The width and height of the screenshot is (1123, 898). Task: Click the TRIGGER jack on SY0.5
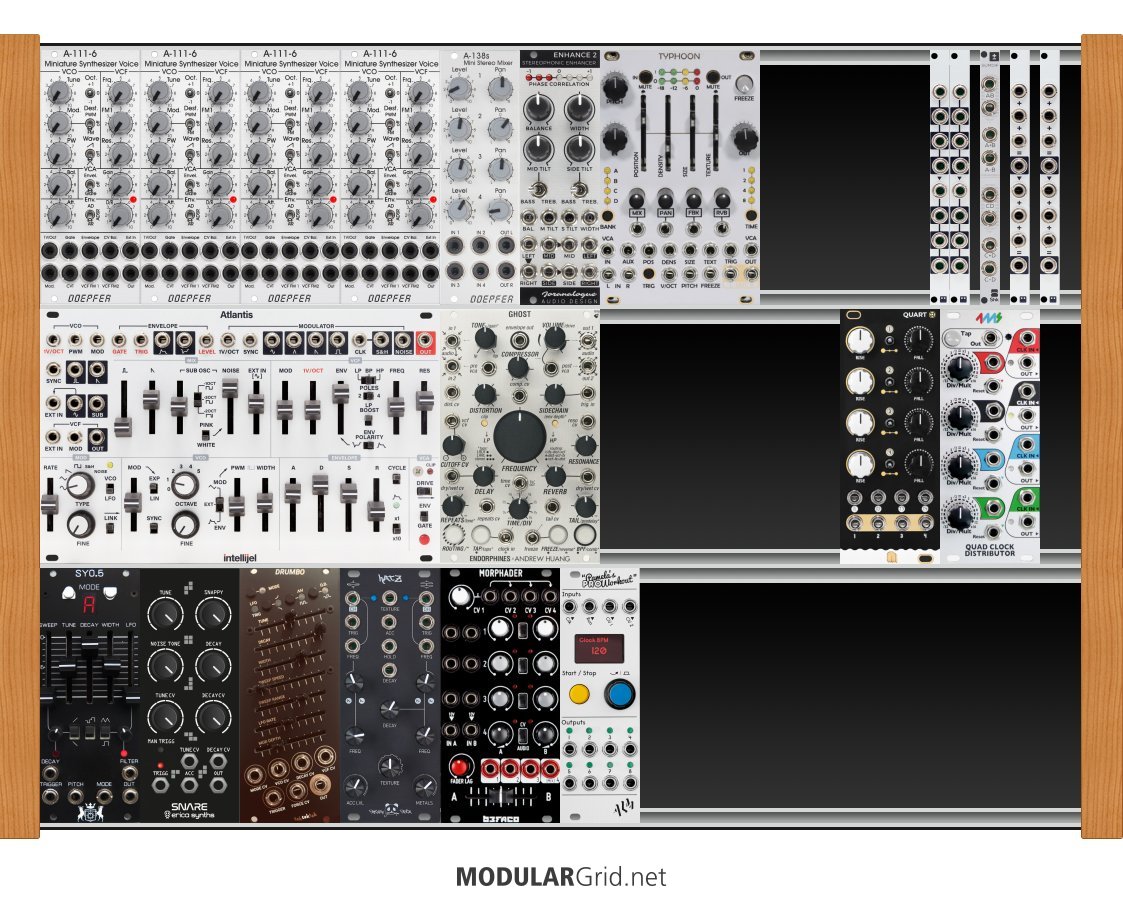click(50, 796)
